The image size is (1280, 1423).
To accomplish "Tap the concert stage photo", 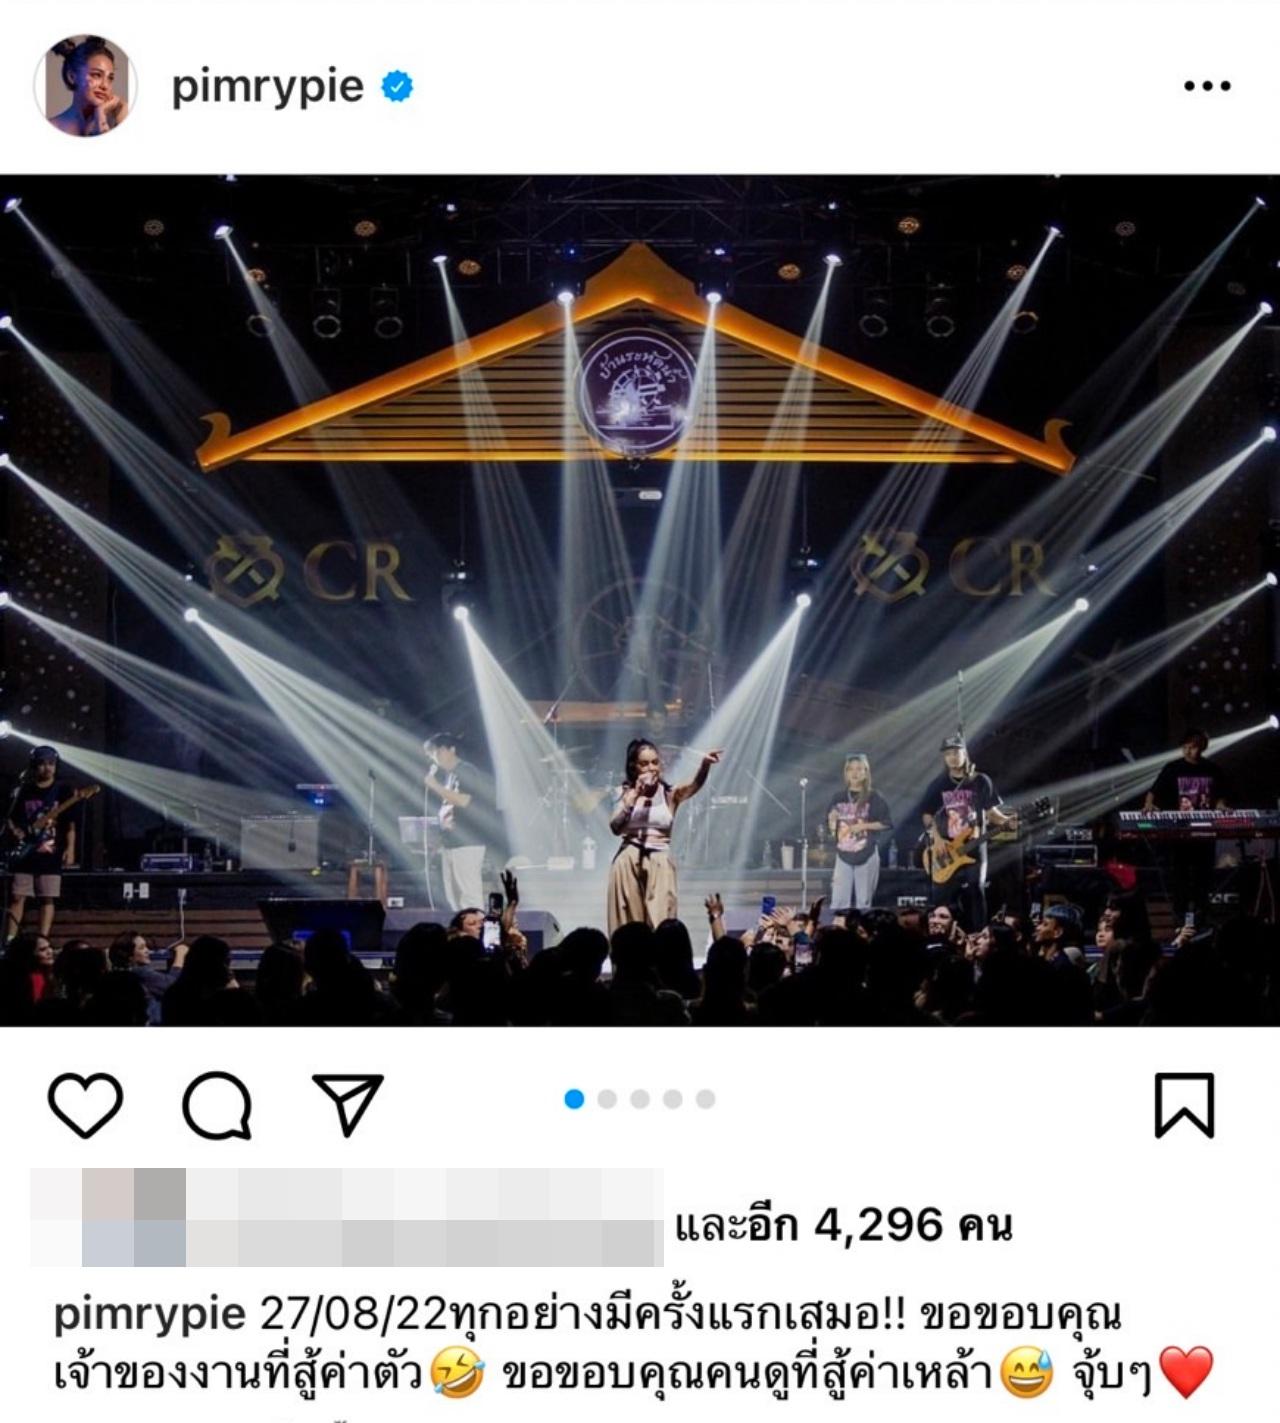I will click(640, 600).
